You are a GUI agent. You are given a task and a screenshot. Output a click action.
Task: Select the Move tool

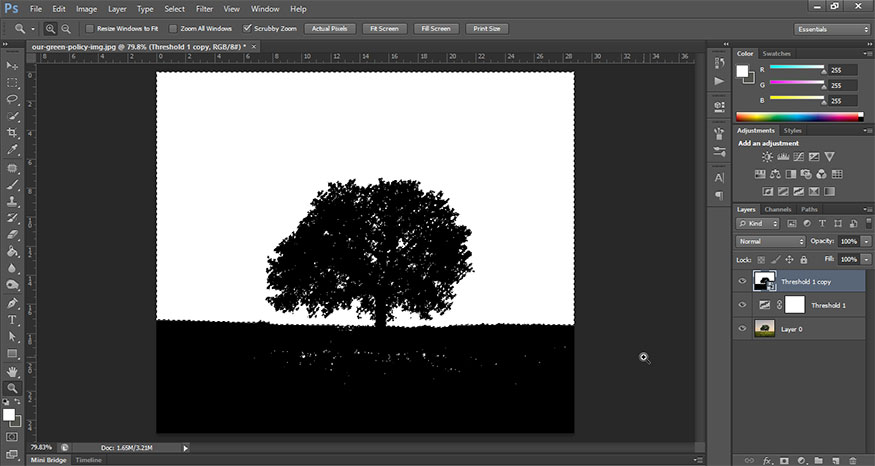coord(13,66)
